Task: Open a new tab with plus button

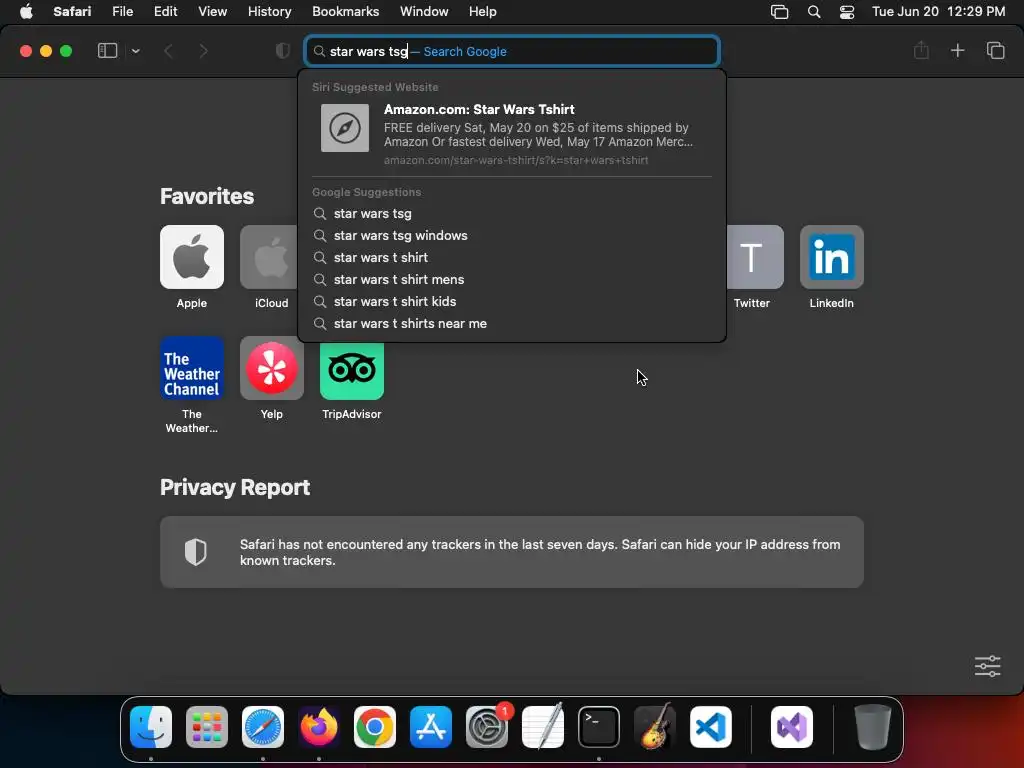Action: 957,50
